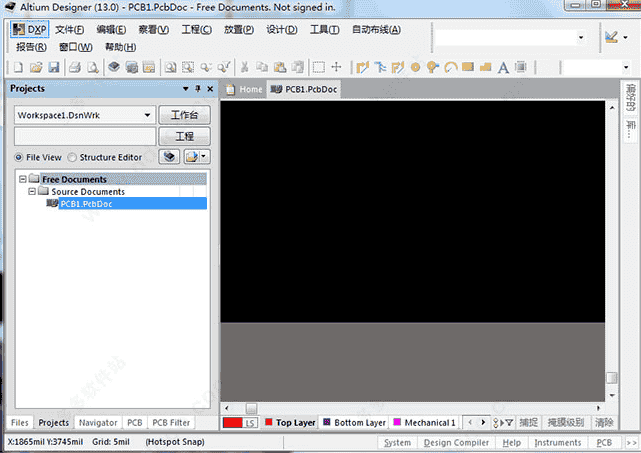The height and width of the screenshot is (453, 641).
Task: Select the place text string 'A' tool
Action: coord(503,67)
